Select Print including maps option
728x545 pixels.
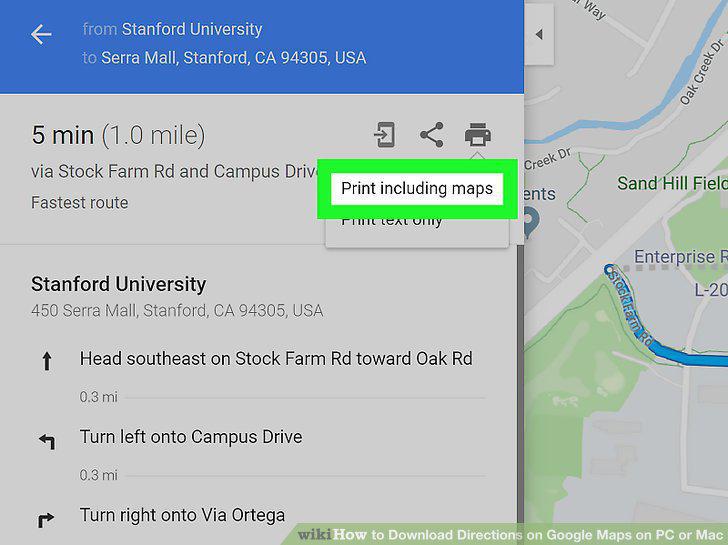pos(417,188)
